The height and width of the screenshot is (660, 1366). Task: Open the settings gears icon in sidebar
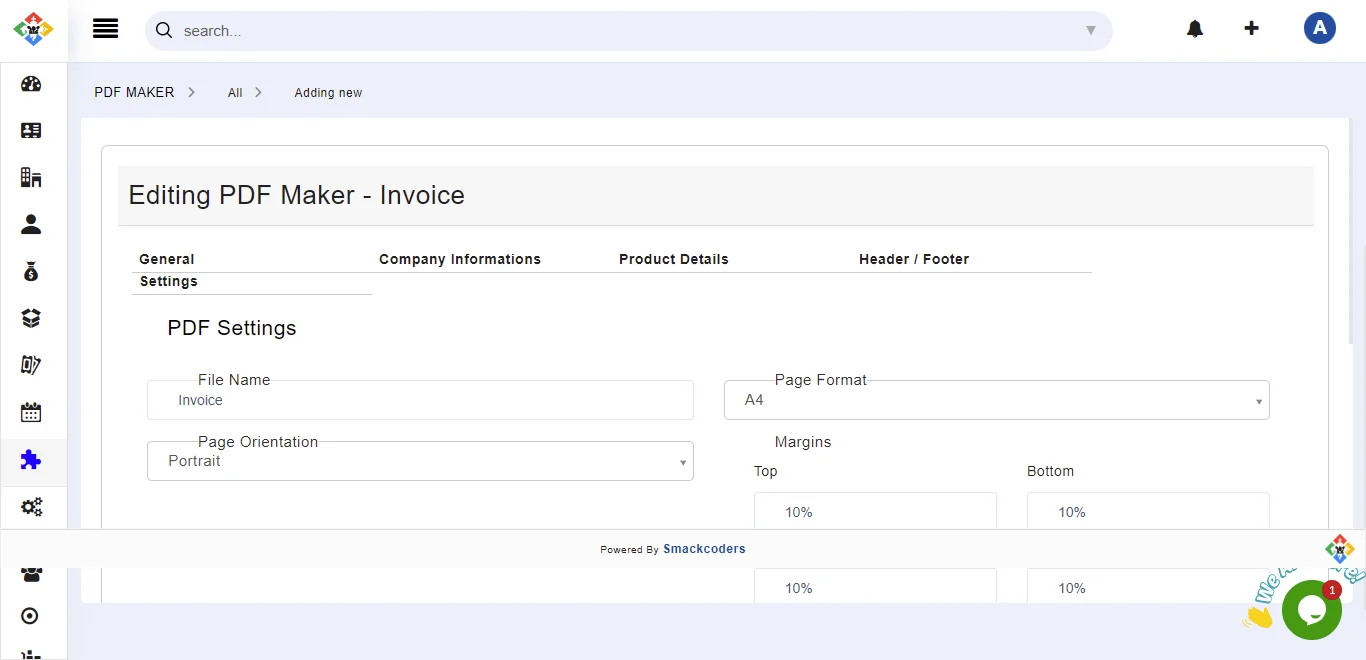point(31,507)
